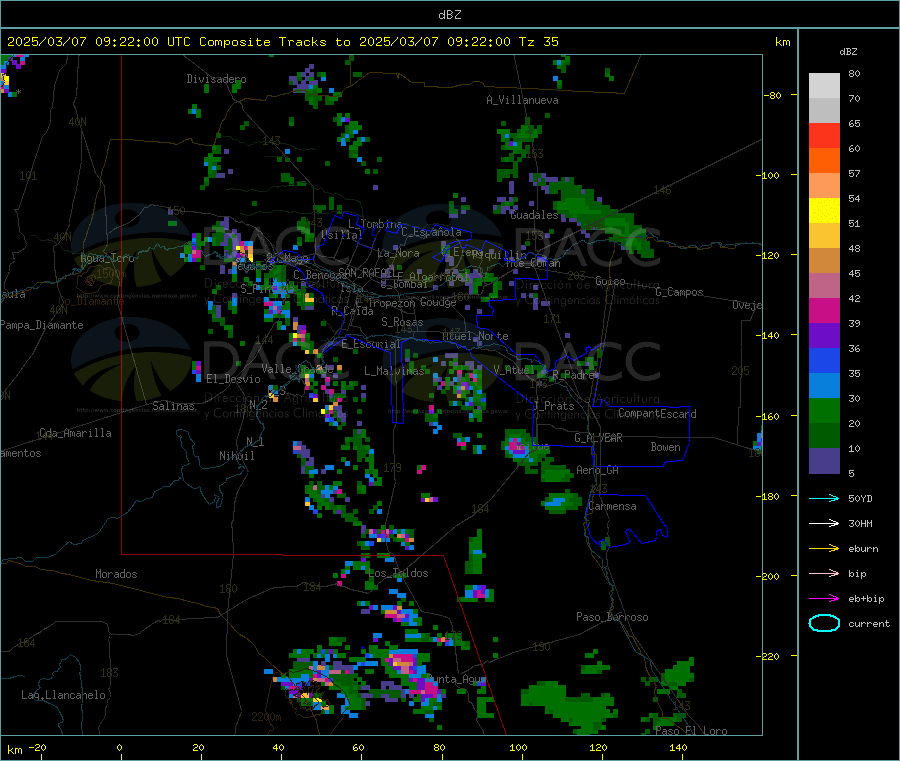Viewport: 900px width, 761px height.
Task: Click the 'Salinas' map label
Action: click(173, 406)
